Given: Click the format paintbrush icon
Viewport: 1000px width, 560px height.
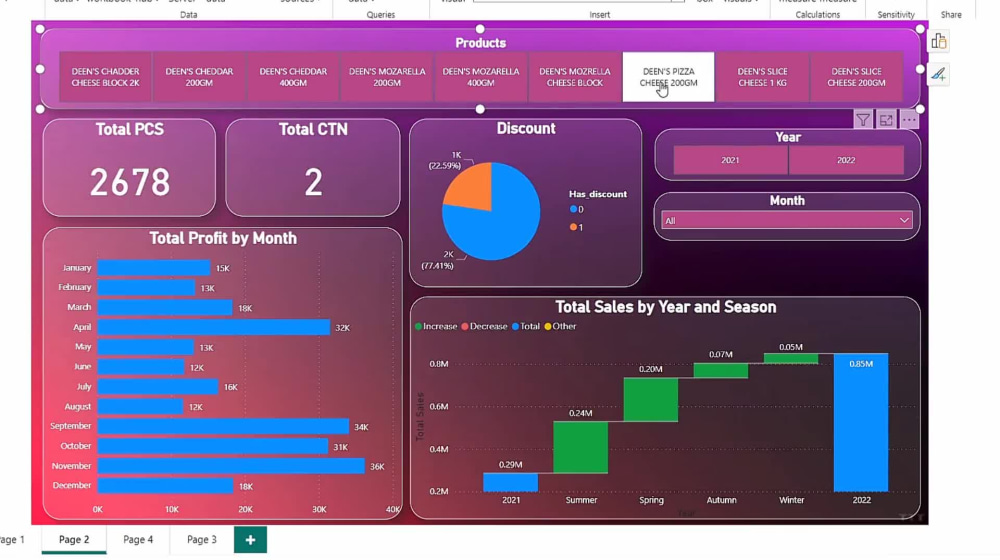Looking at the screenshot, I should click(938, 74).
